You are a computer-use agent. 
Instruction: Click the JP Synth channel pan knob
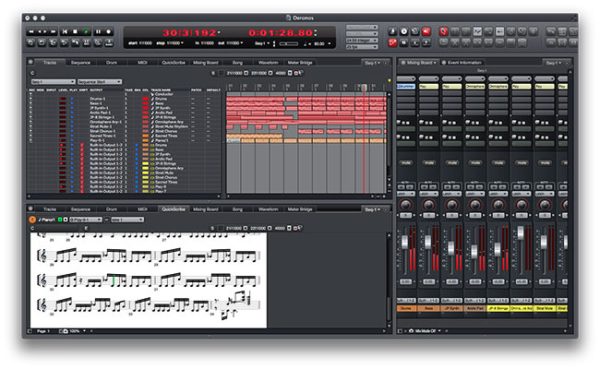[x=452, y=205]
